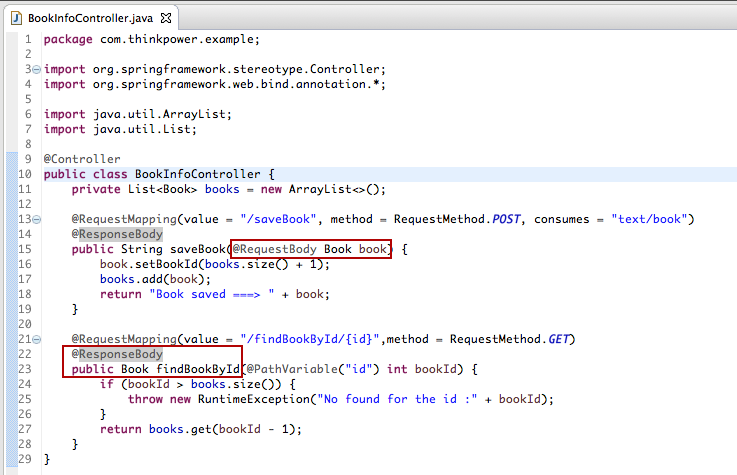This screenshot has width=737, height=475.
Task: Collapse the findBookById method at line 21
Action: point(36,339)
